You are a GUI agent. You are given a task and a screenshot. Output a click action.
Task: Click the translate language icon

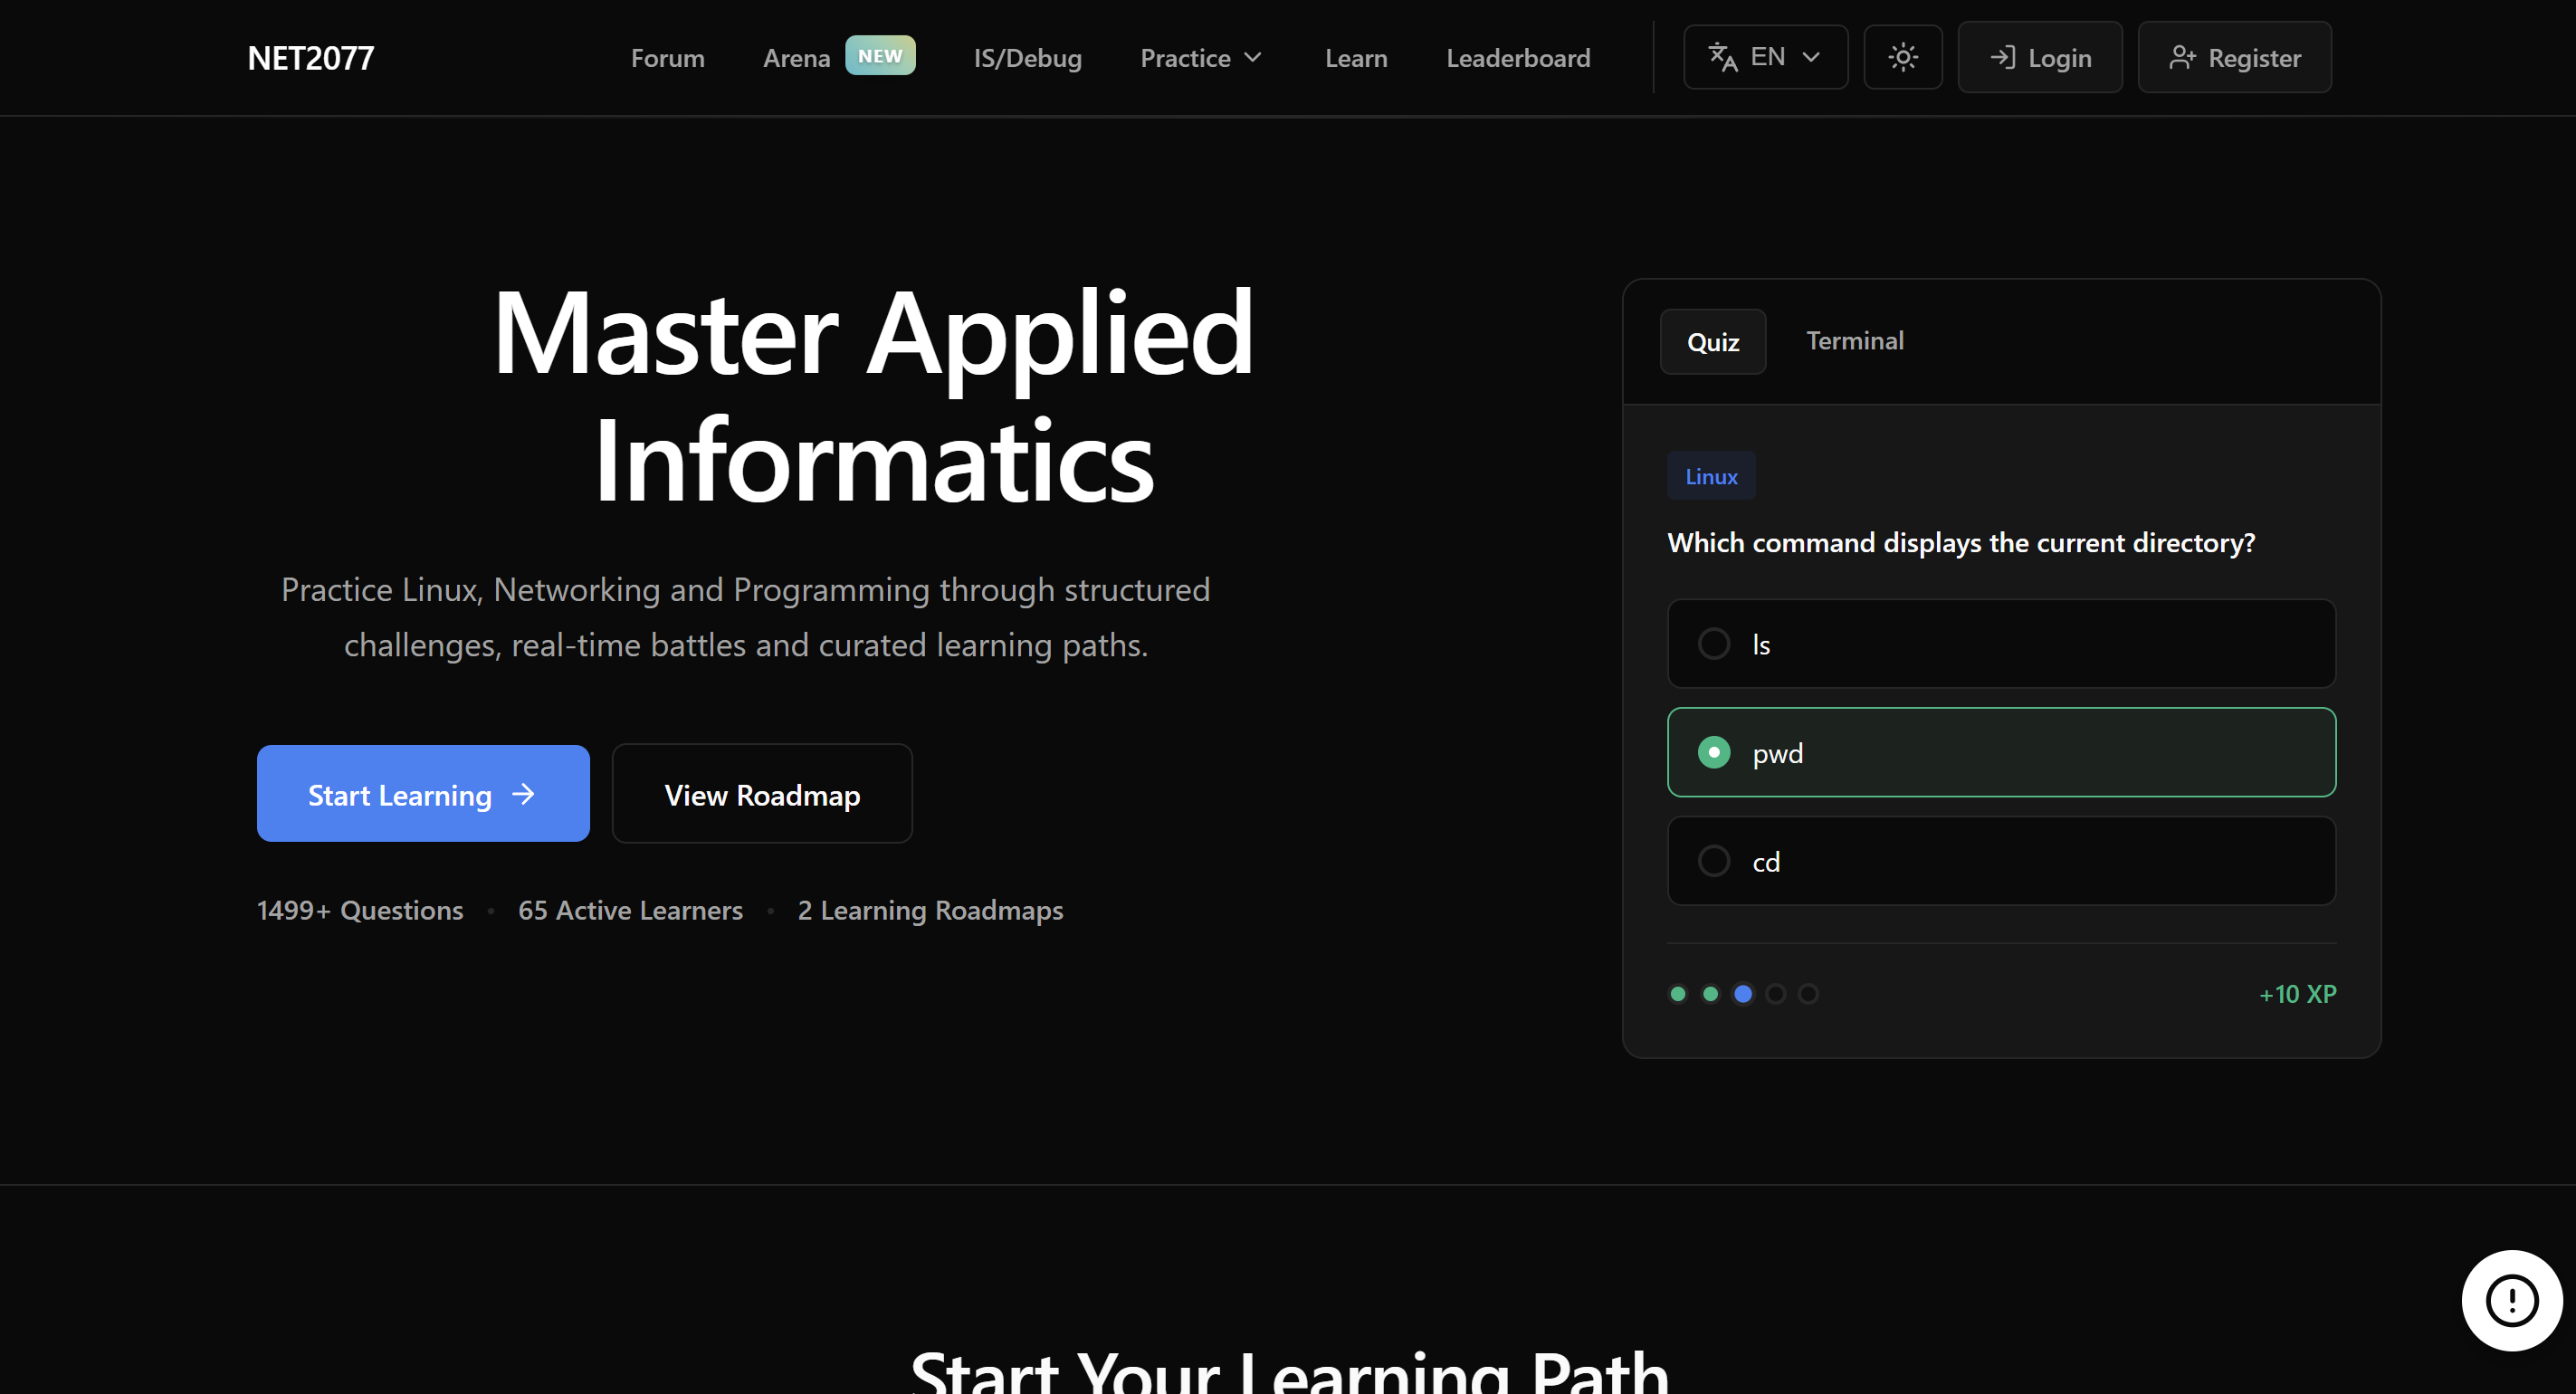(1722, 57)
